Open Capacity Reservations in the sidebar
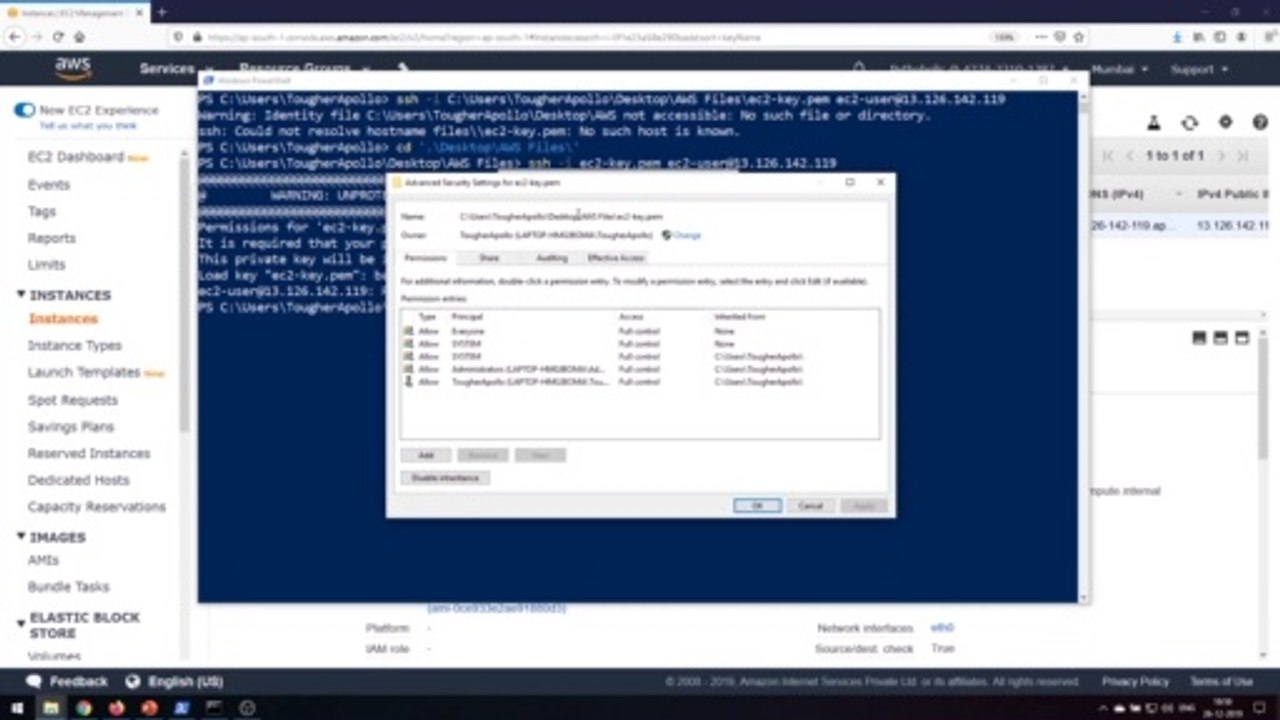The image size is (1280, 720). click(x=97, y=507)
